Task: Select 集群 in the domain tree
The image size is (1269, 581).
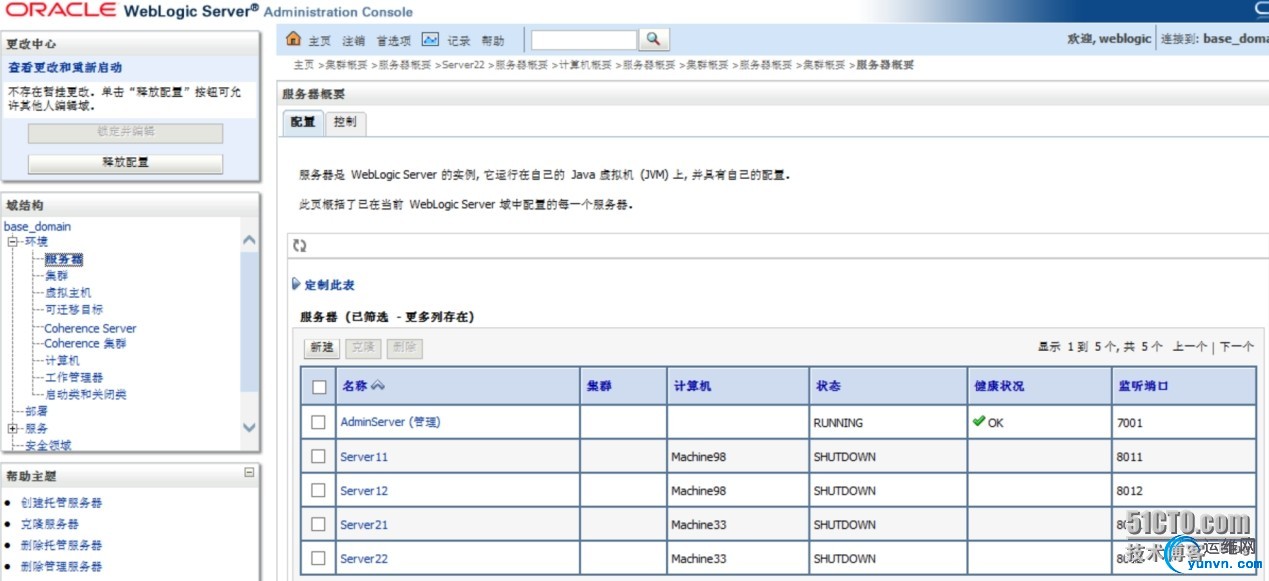Action: coord(56,275)
